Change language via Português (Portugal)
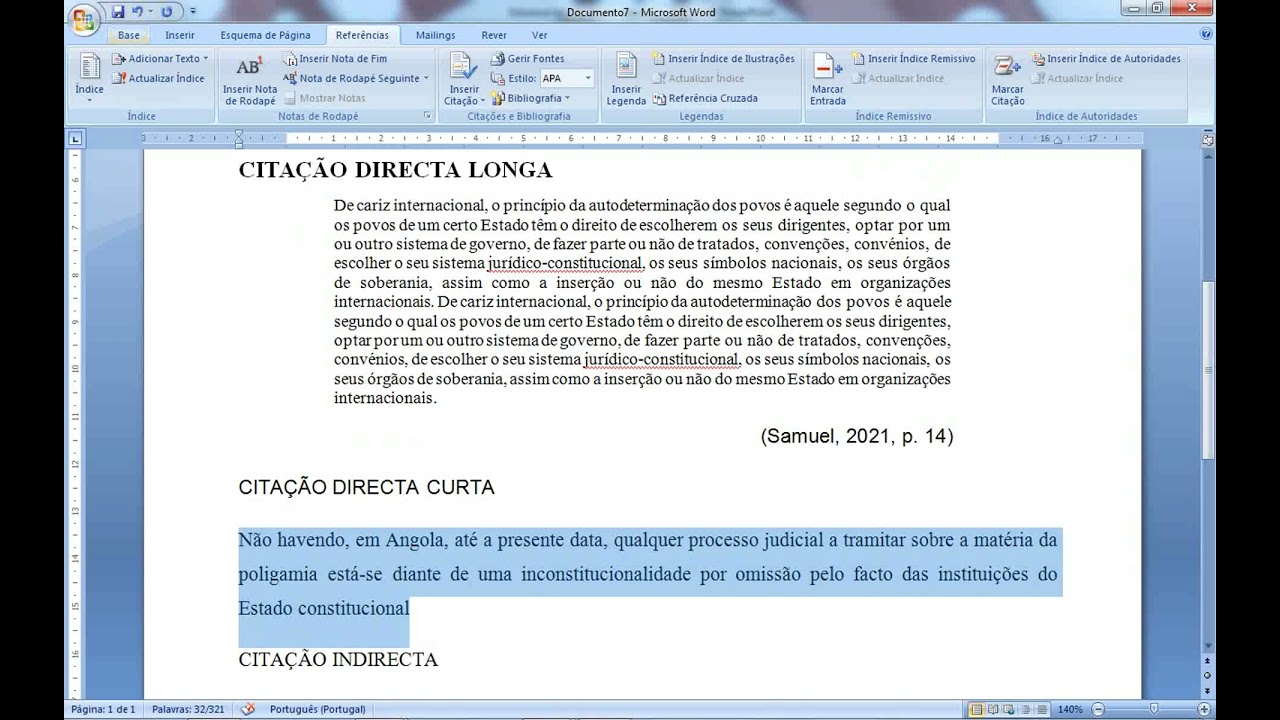1280x720 pixels. coord(317,709)
